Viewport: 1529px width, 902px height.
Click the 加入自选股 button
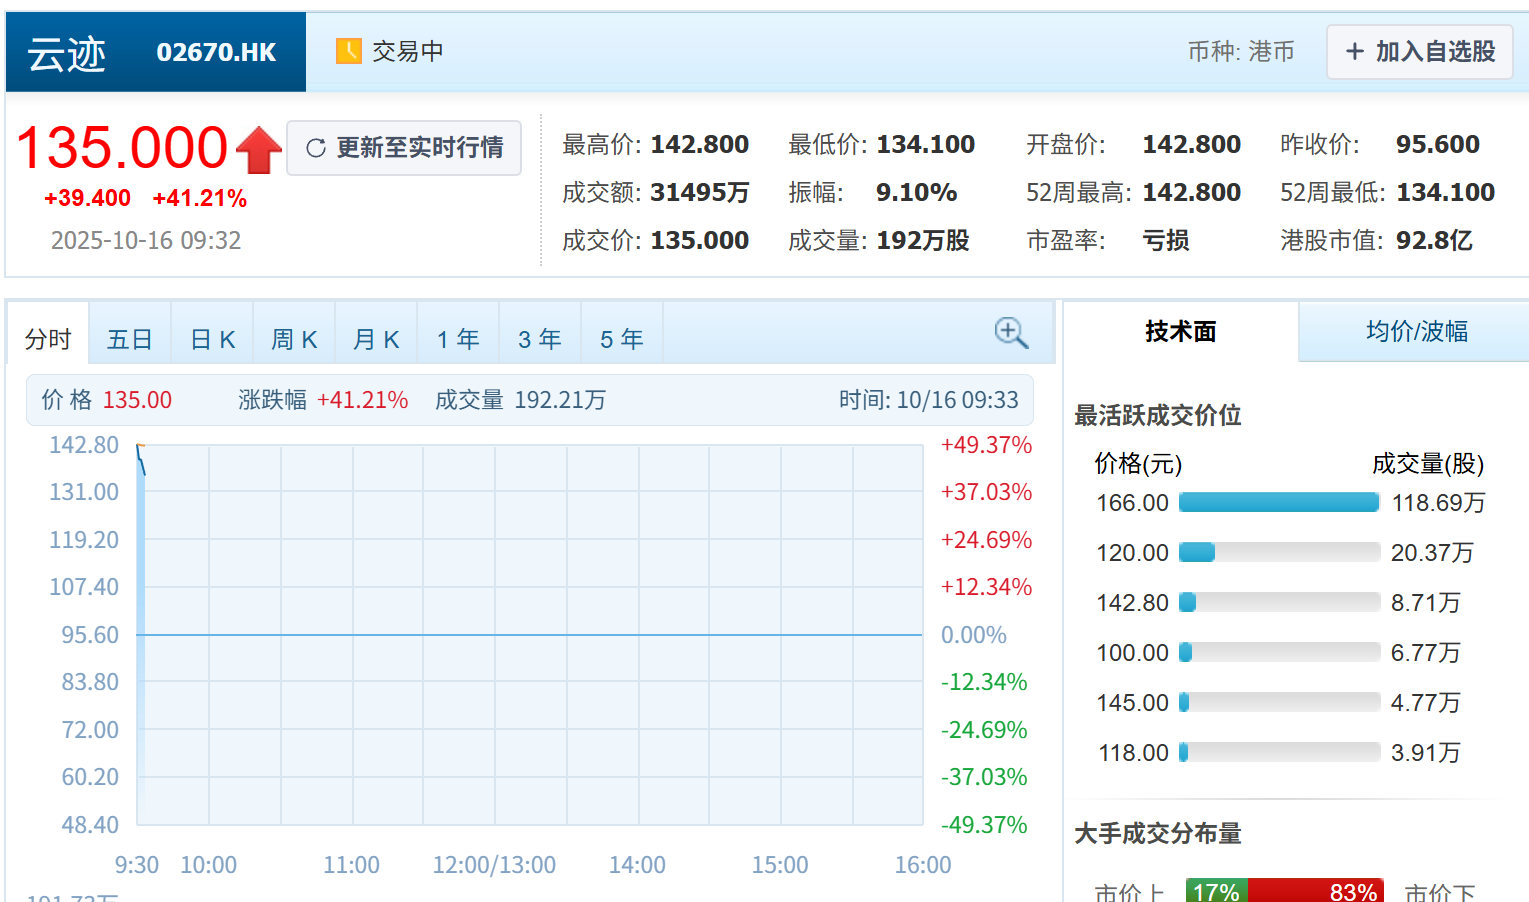pyautogui.click(x=1419, y=52)
